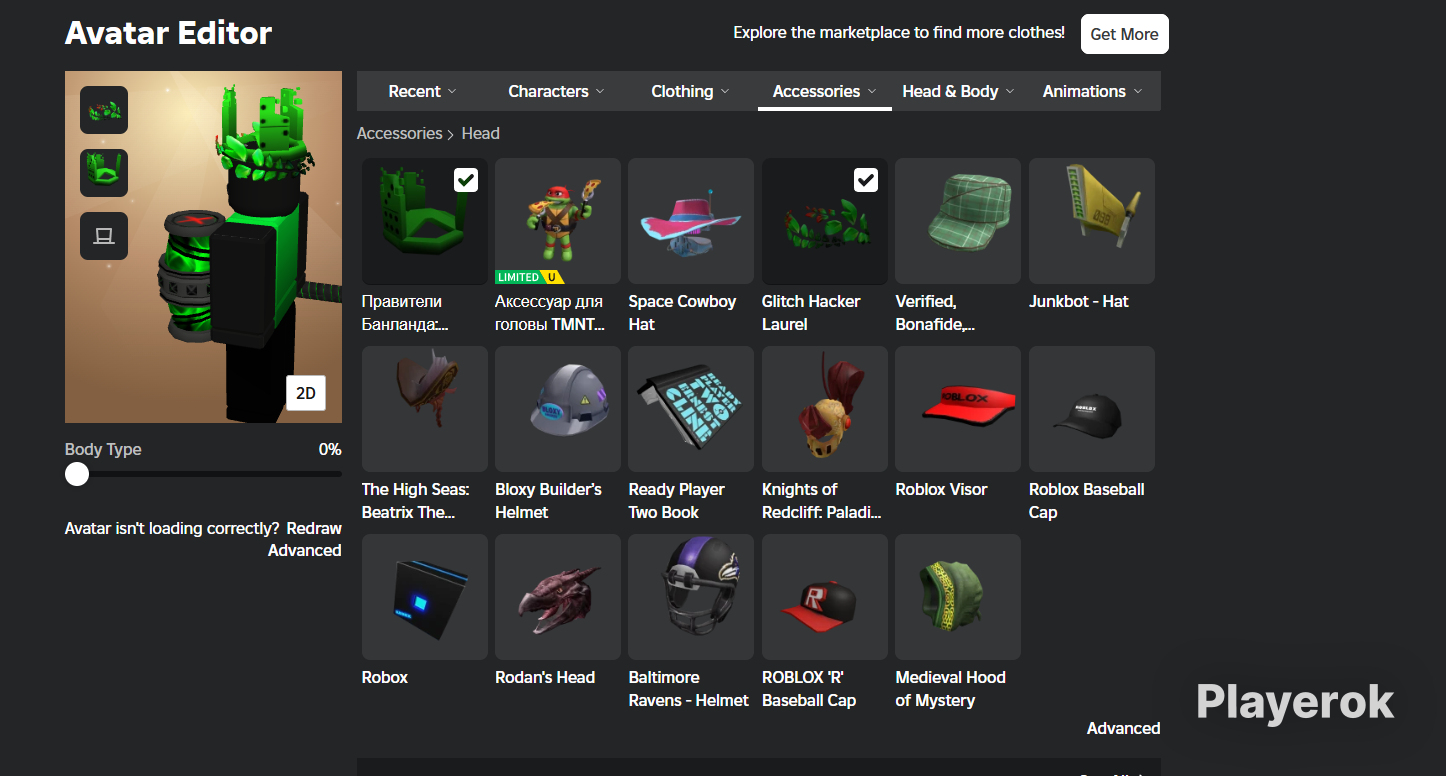This screenshot has width=1446, height=776.
Task: Click the Head breadcrumb text
Action: coord(480,133)
